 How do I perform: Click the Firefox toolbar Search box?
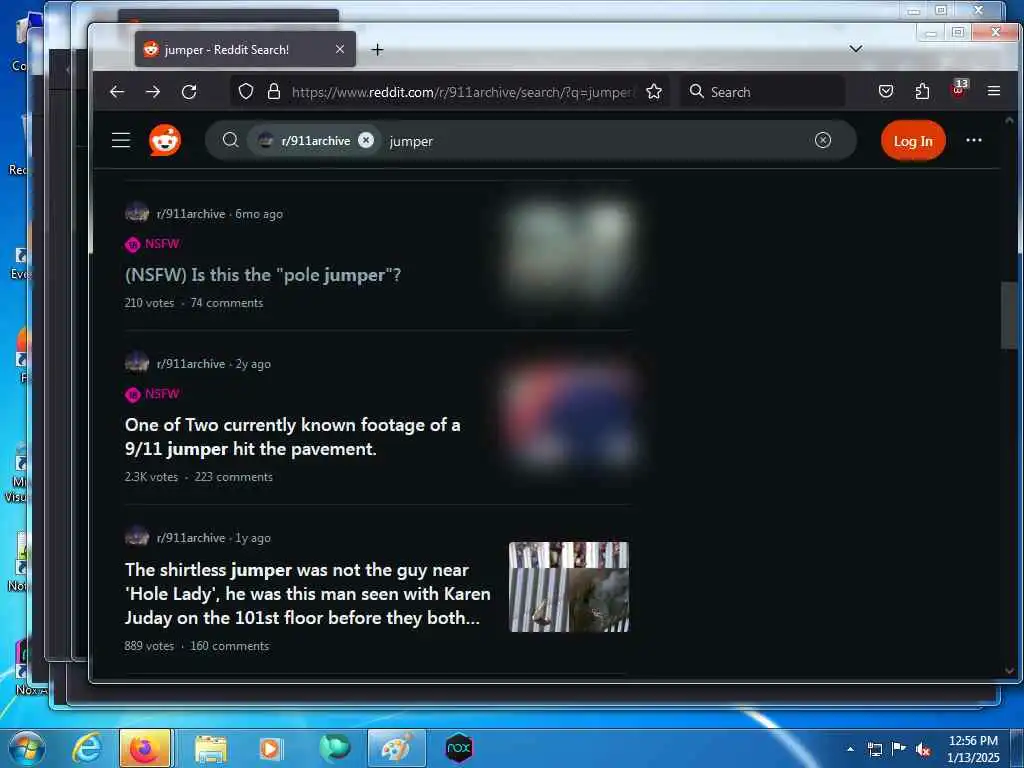(x=763, y=91)
